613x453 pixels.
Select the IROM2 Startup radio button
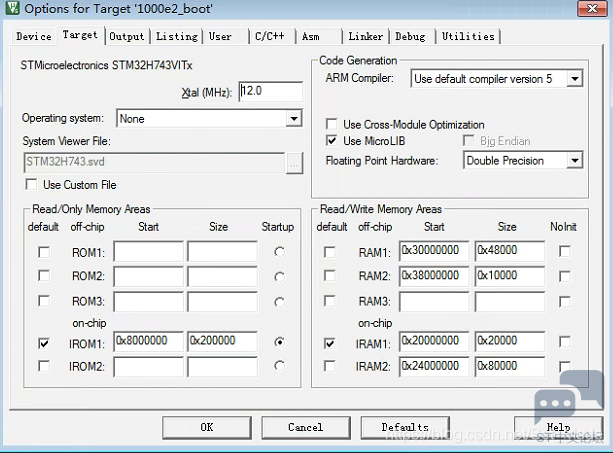(279, 366)
